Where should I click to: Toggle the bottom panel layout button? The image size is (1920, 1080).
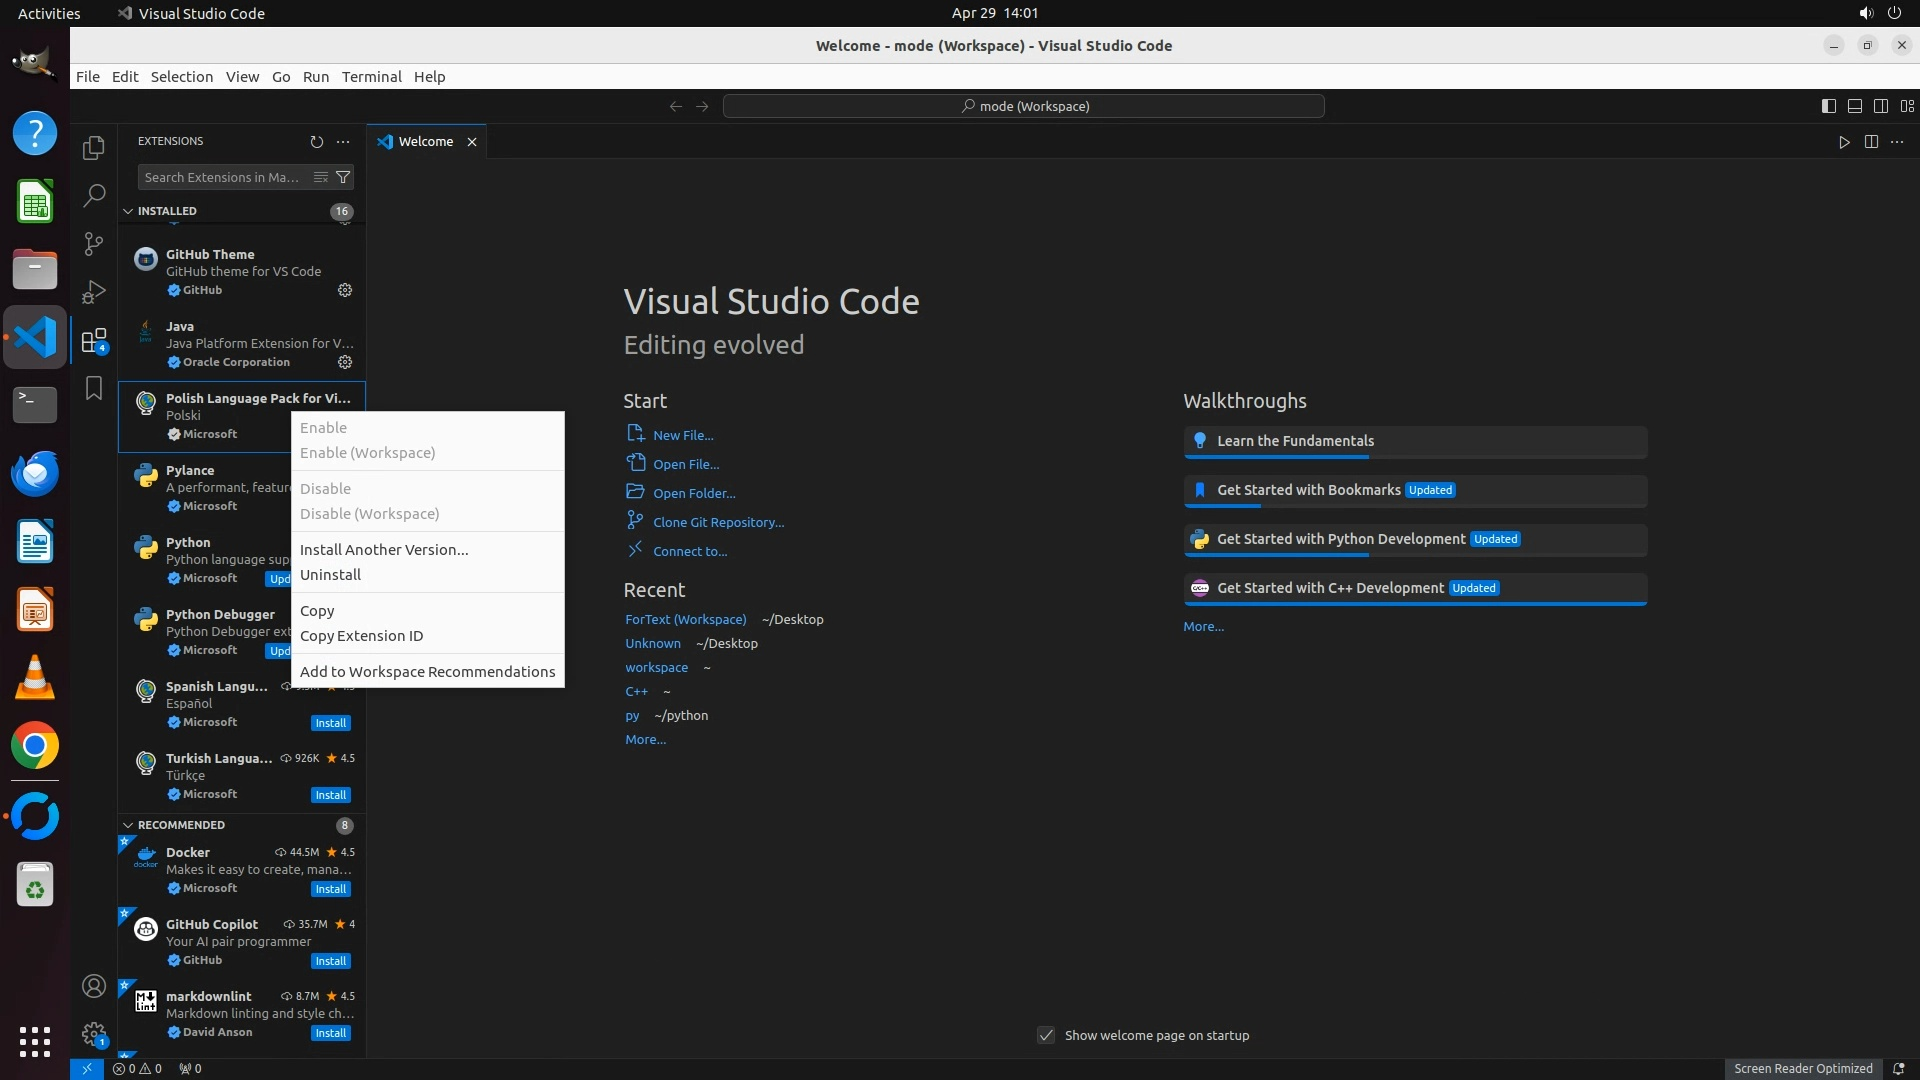pyautogui.click(x=1855, y=106)
